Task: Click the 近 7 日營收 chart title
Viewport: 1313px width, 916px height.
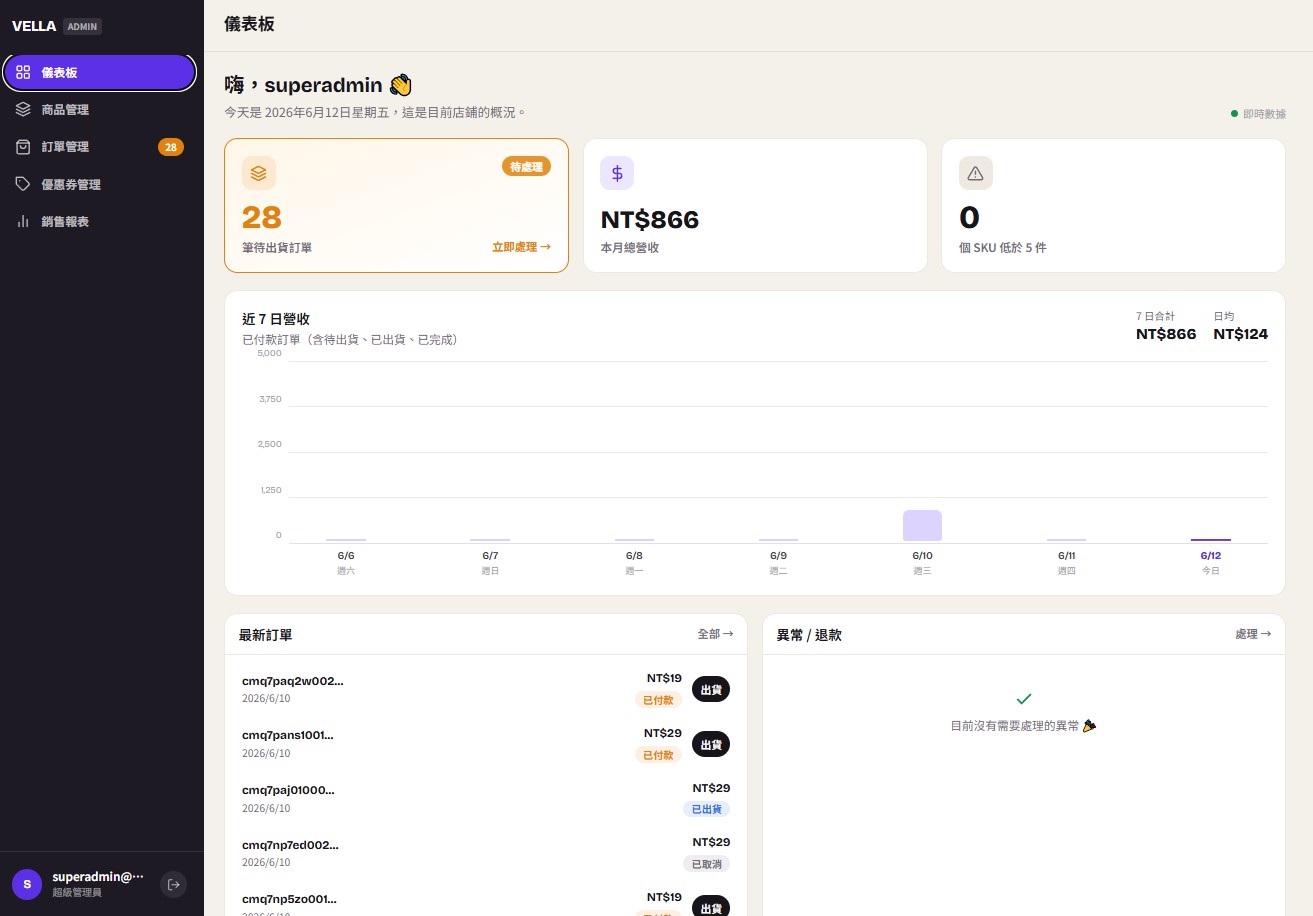Action: coord(276,319)
